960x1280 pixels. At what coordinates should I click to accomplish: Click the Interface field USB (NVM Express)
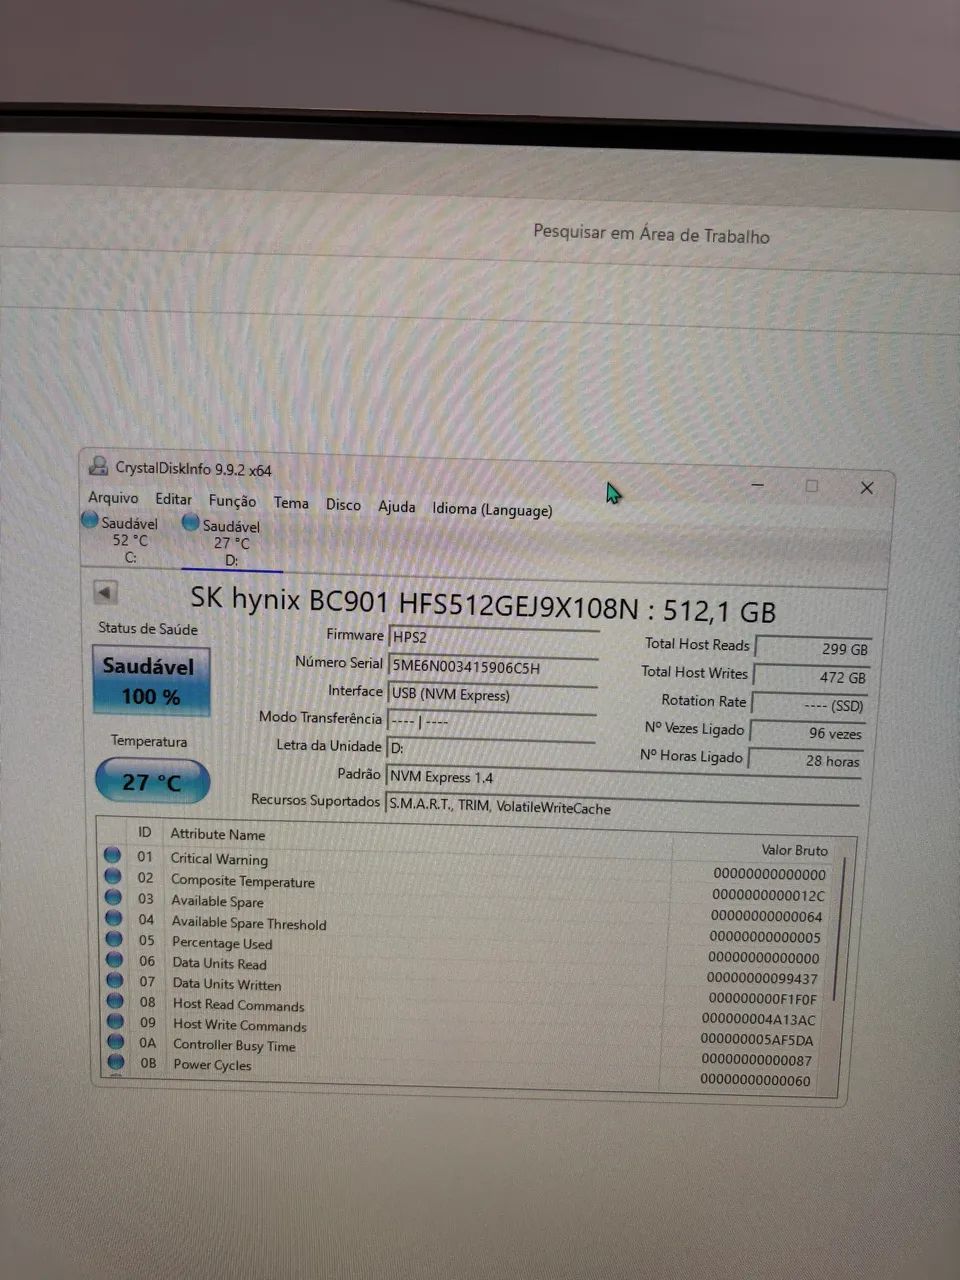click(492, 694)
